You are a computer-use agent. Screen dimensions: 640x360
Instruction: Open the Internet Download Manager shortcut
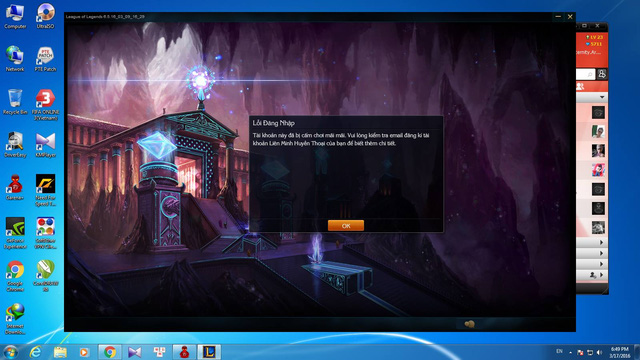click(x=15, y=319)
